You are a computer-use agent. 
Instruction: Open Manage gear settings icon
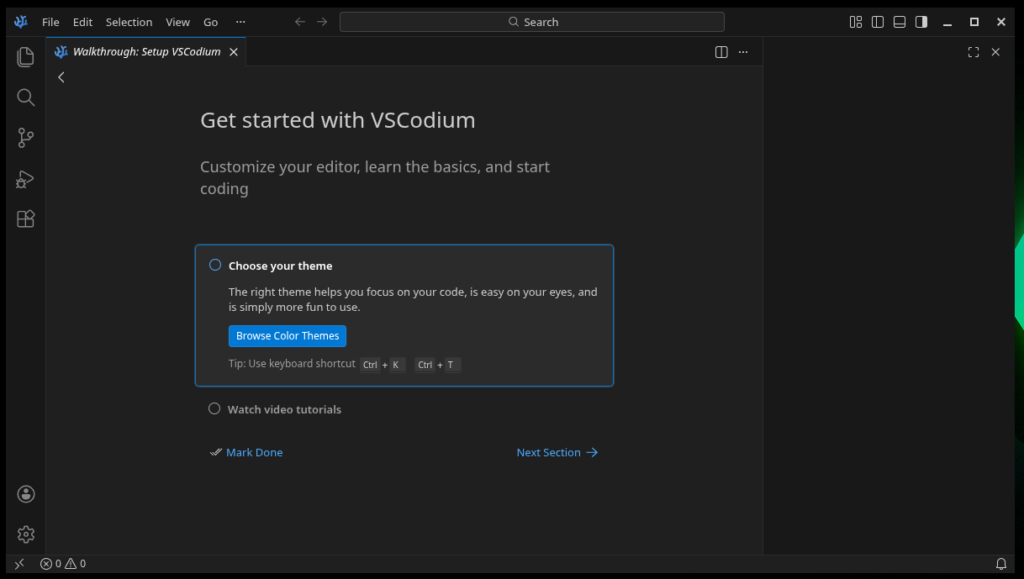click(x=26, y=534)
